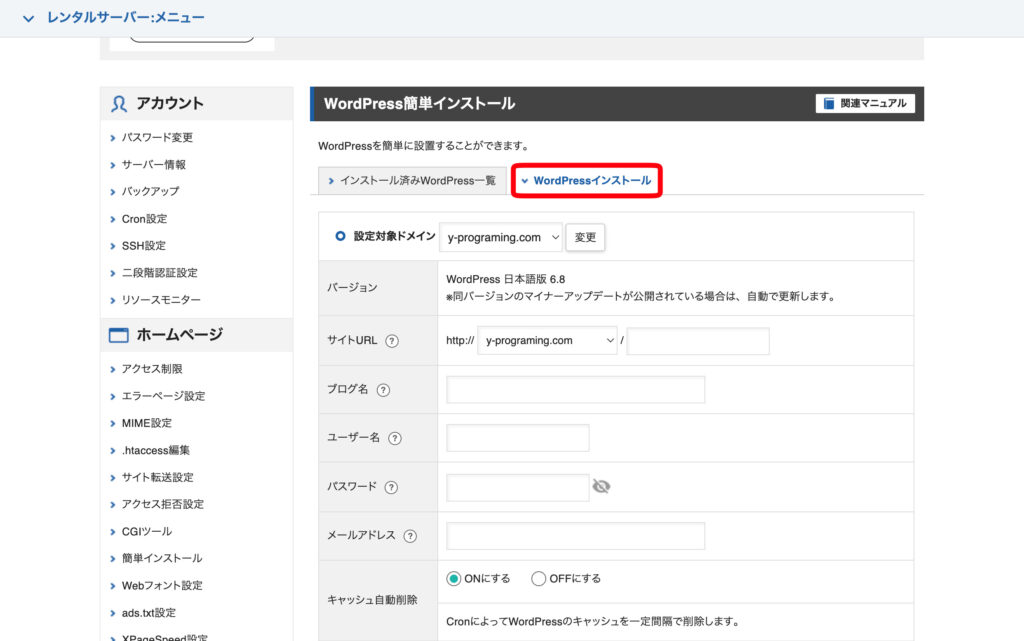Open the 設定対象ドメイン dropdown

pyautogui.click(x=501, y=237)
